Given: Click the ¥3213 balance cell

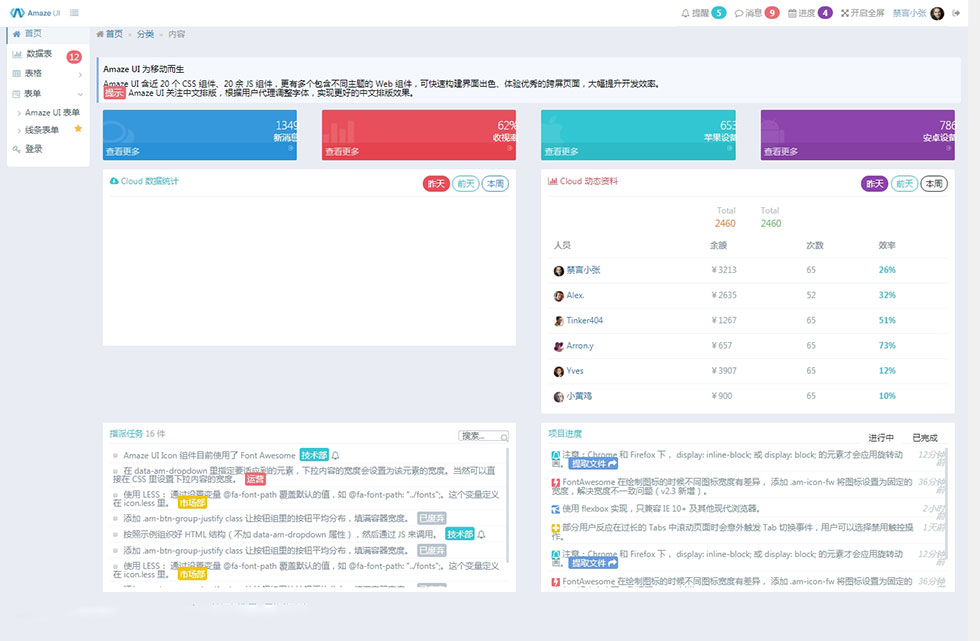Looking at the screenshot, I should 724,270.
